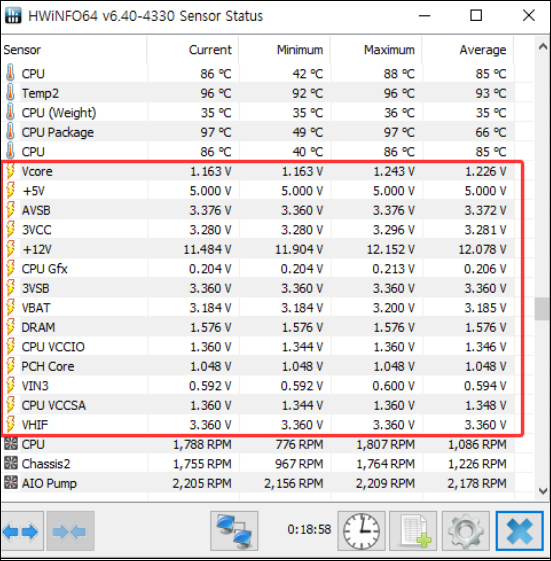Click the scrollbar up arrow
Viewport: 551px width, 561px height.
click(x=542, y=46)
